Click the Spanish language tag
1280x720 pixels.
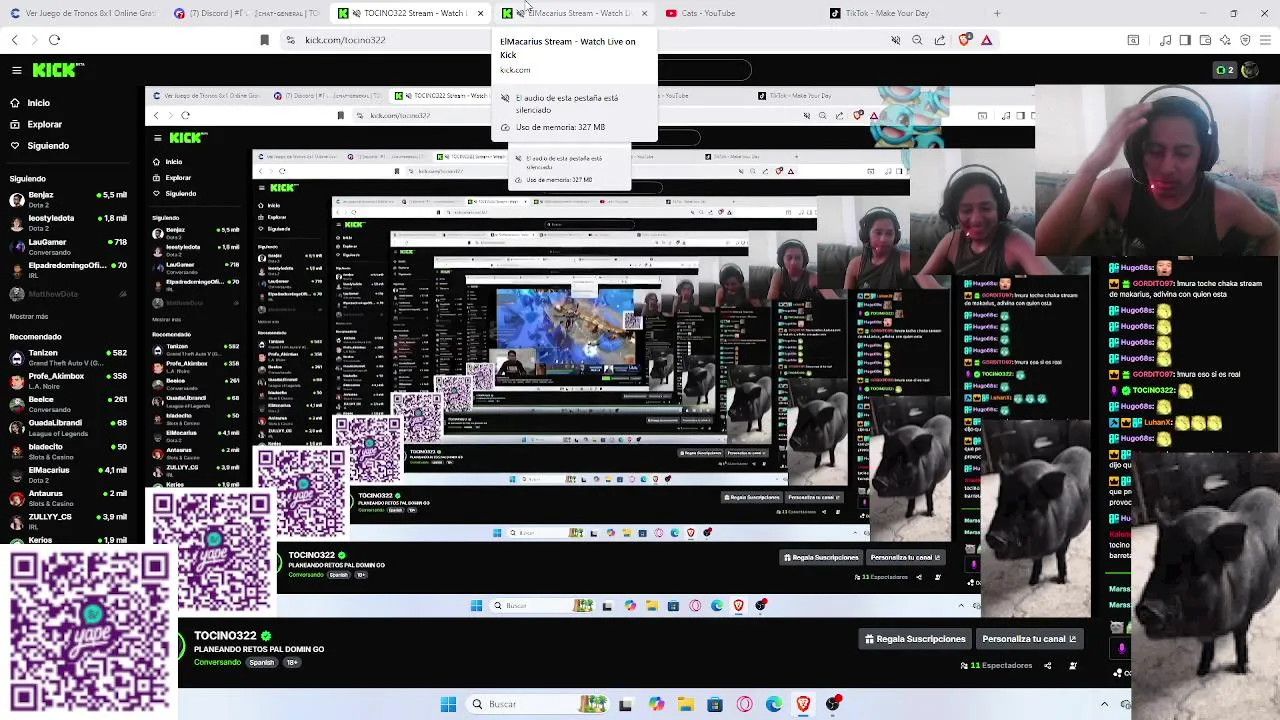coord(261,662)
